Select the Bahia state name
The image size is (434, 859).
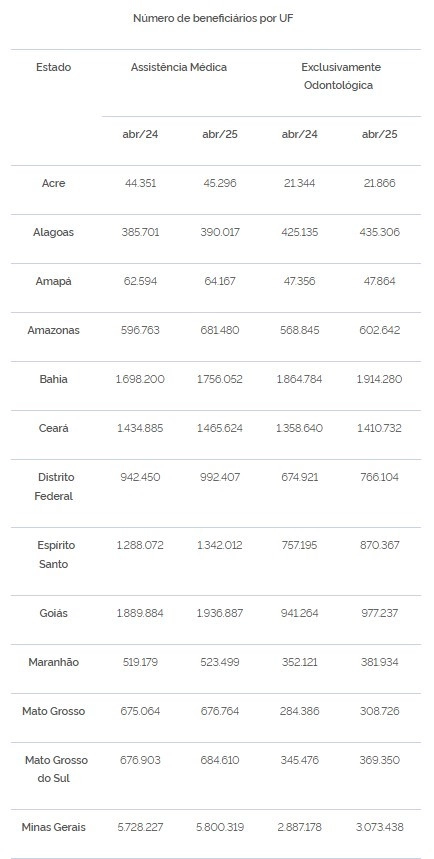[54, 379]
